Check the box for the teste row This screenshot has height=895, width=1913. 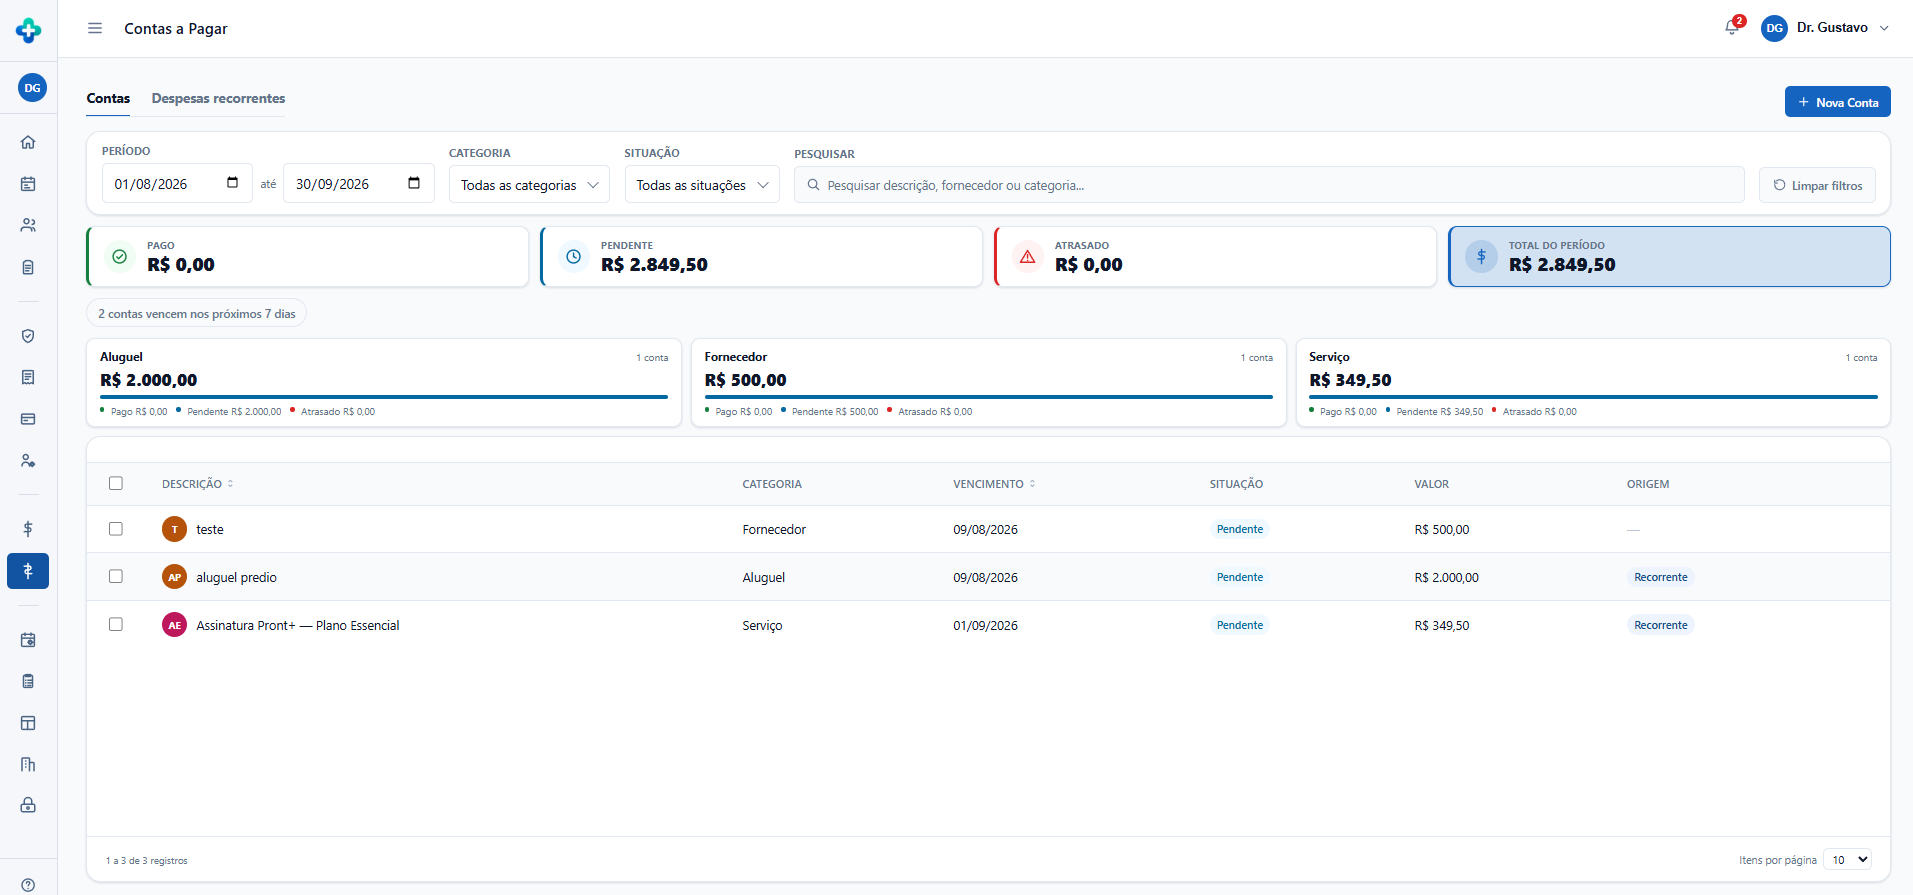point(116,529)
